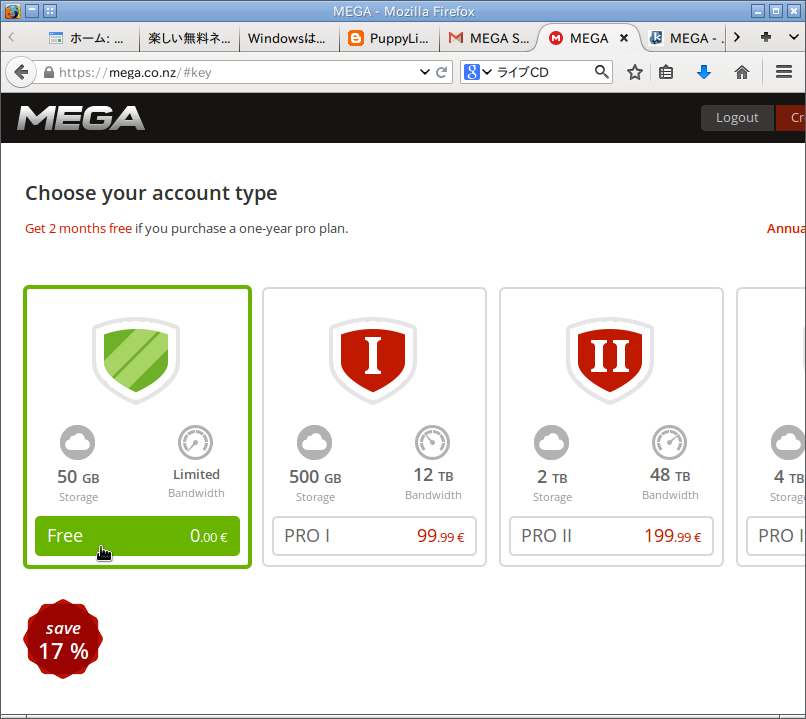806x719 pixels.
Task: Close the active MEGA tab
Action: pos(624,38)
